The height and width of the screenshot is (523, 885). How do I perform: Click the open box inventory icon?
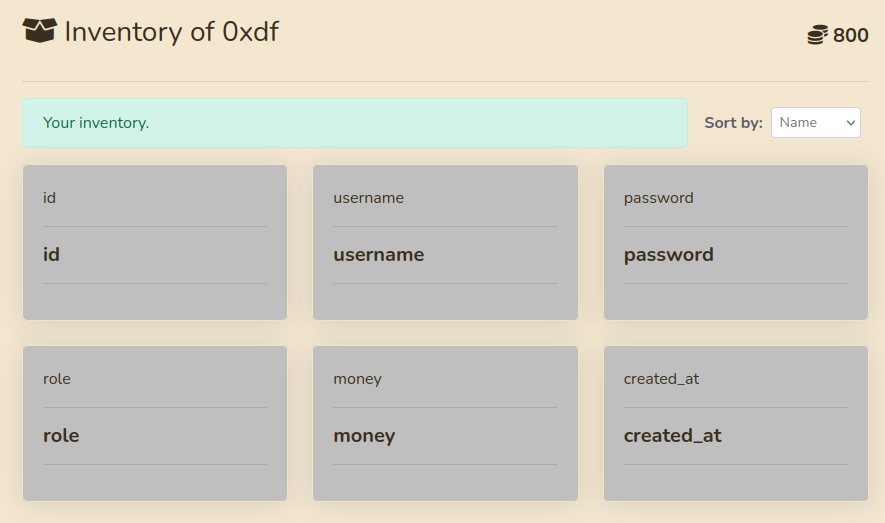(39, 32)
